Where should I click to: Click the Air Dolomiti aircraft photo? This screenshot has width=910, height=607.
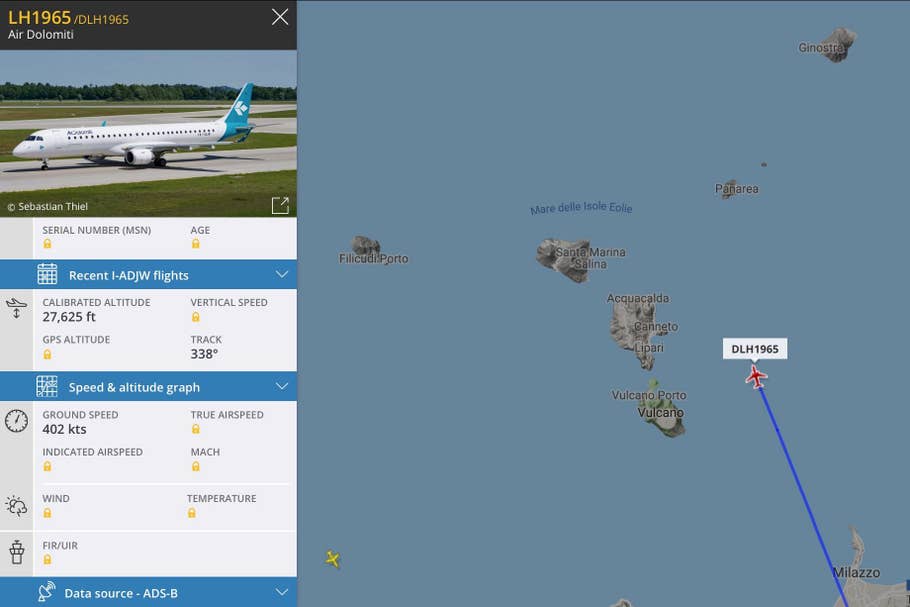pyautogui.click(x=148, y=133)
